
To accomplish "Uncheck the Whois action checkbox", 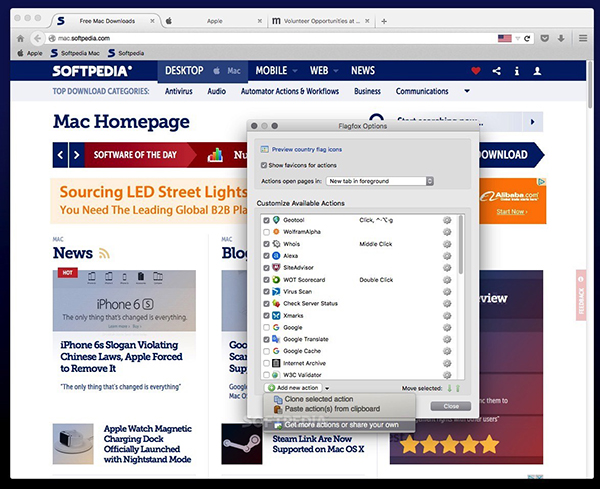I will point(267,244).
